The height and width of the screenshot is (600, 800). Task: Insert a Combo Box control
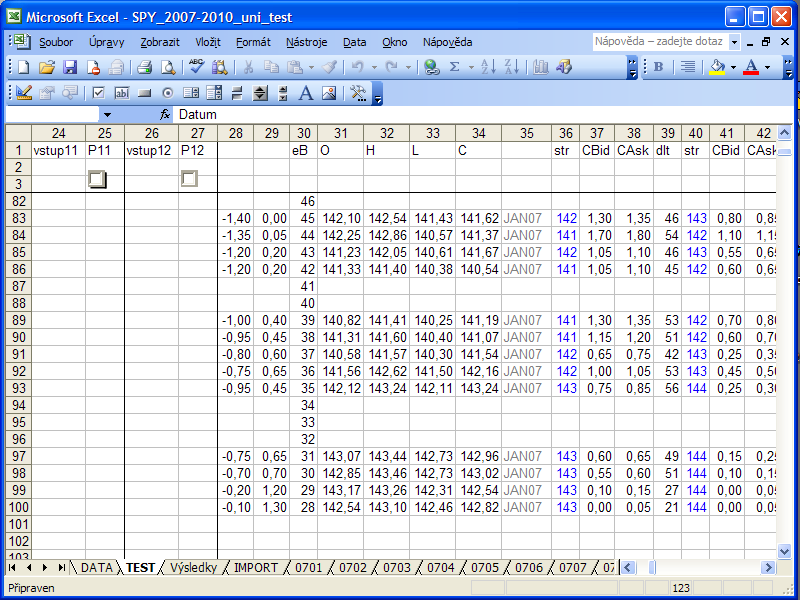tap(214, 93)
